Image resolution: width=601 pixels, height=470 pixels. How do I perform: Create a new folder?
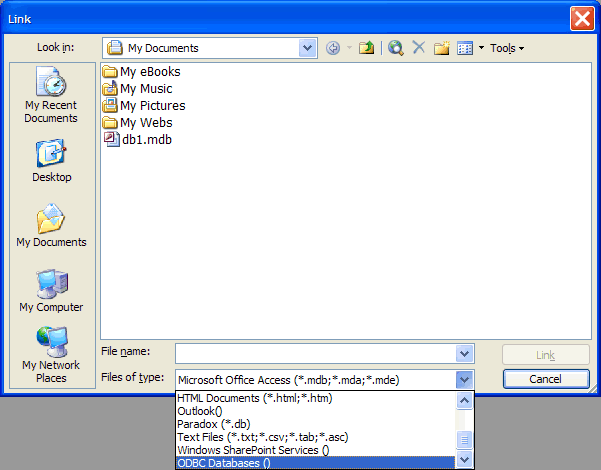pos(442,48)
